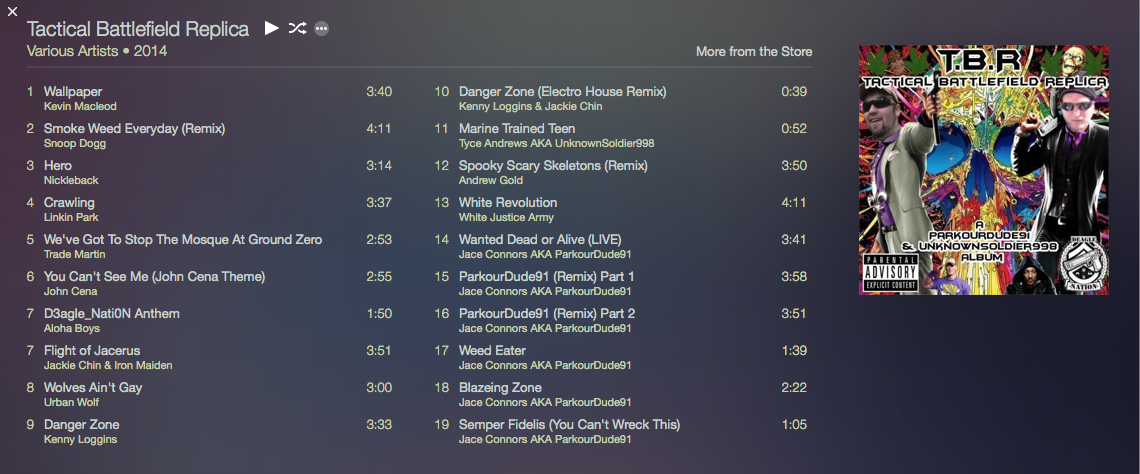Image resolution: width=1140 pixels, height=474 pixels.
Task: Click the 3:00 duration of Wolves Ain't Gay
Action: 379,387
